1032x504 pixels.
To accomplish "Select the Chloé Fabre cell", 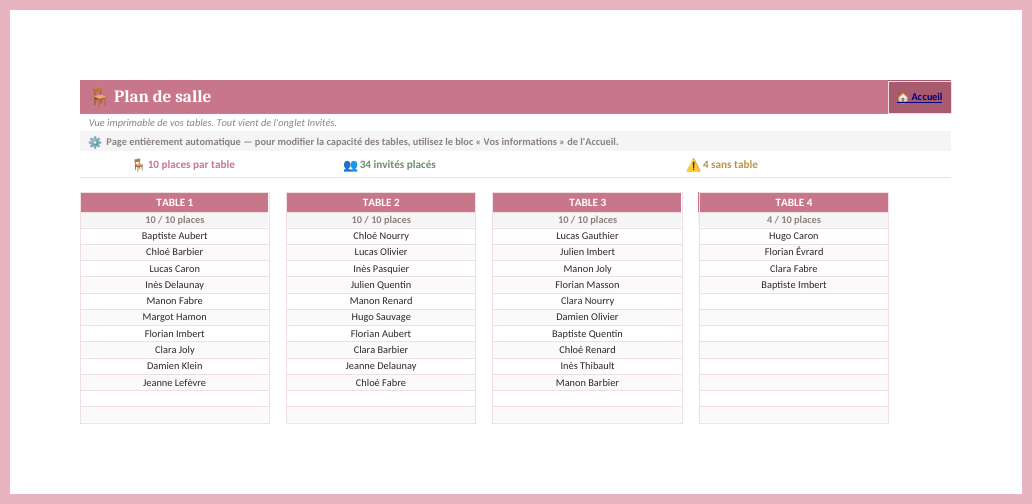I will click(381, 382).
